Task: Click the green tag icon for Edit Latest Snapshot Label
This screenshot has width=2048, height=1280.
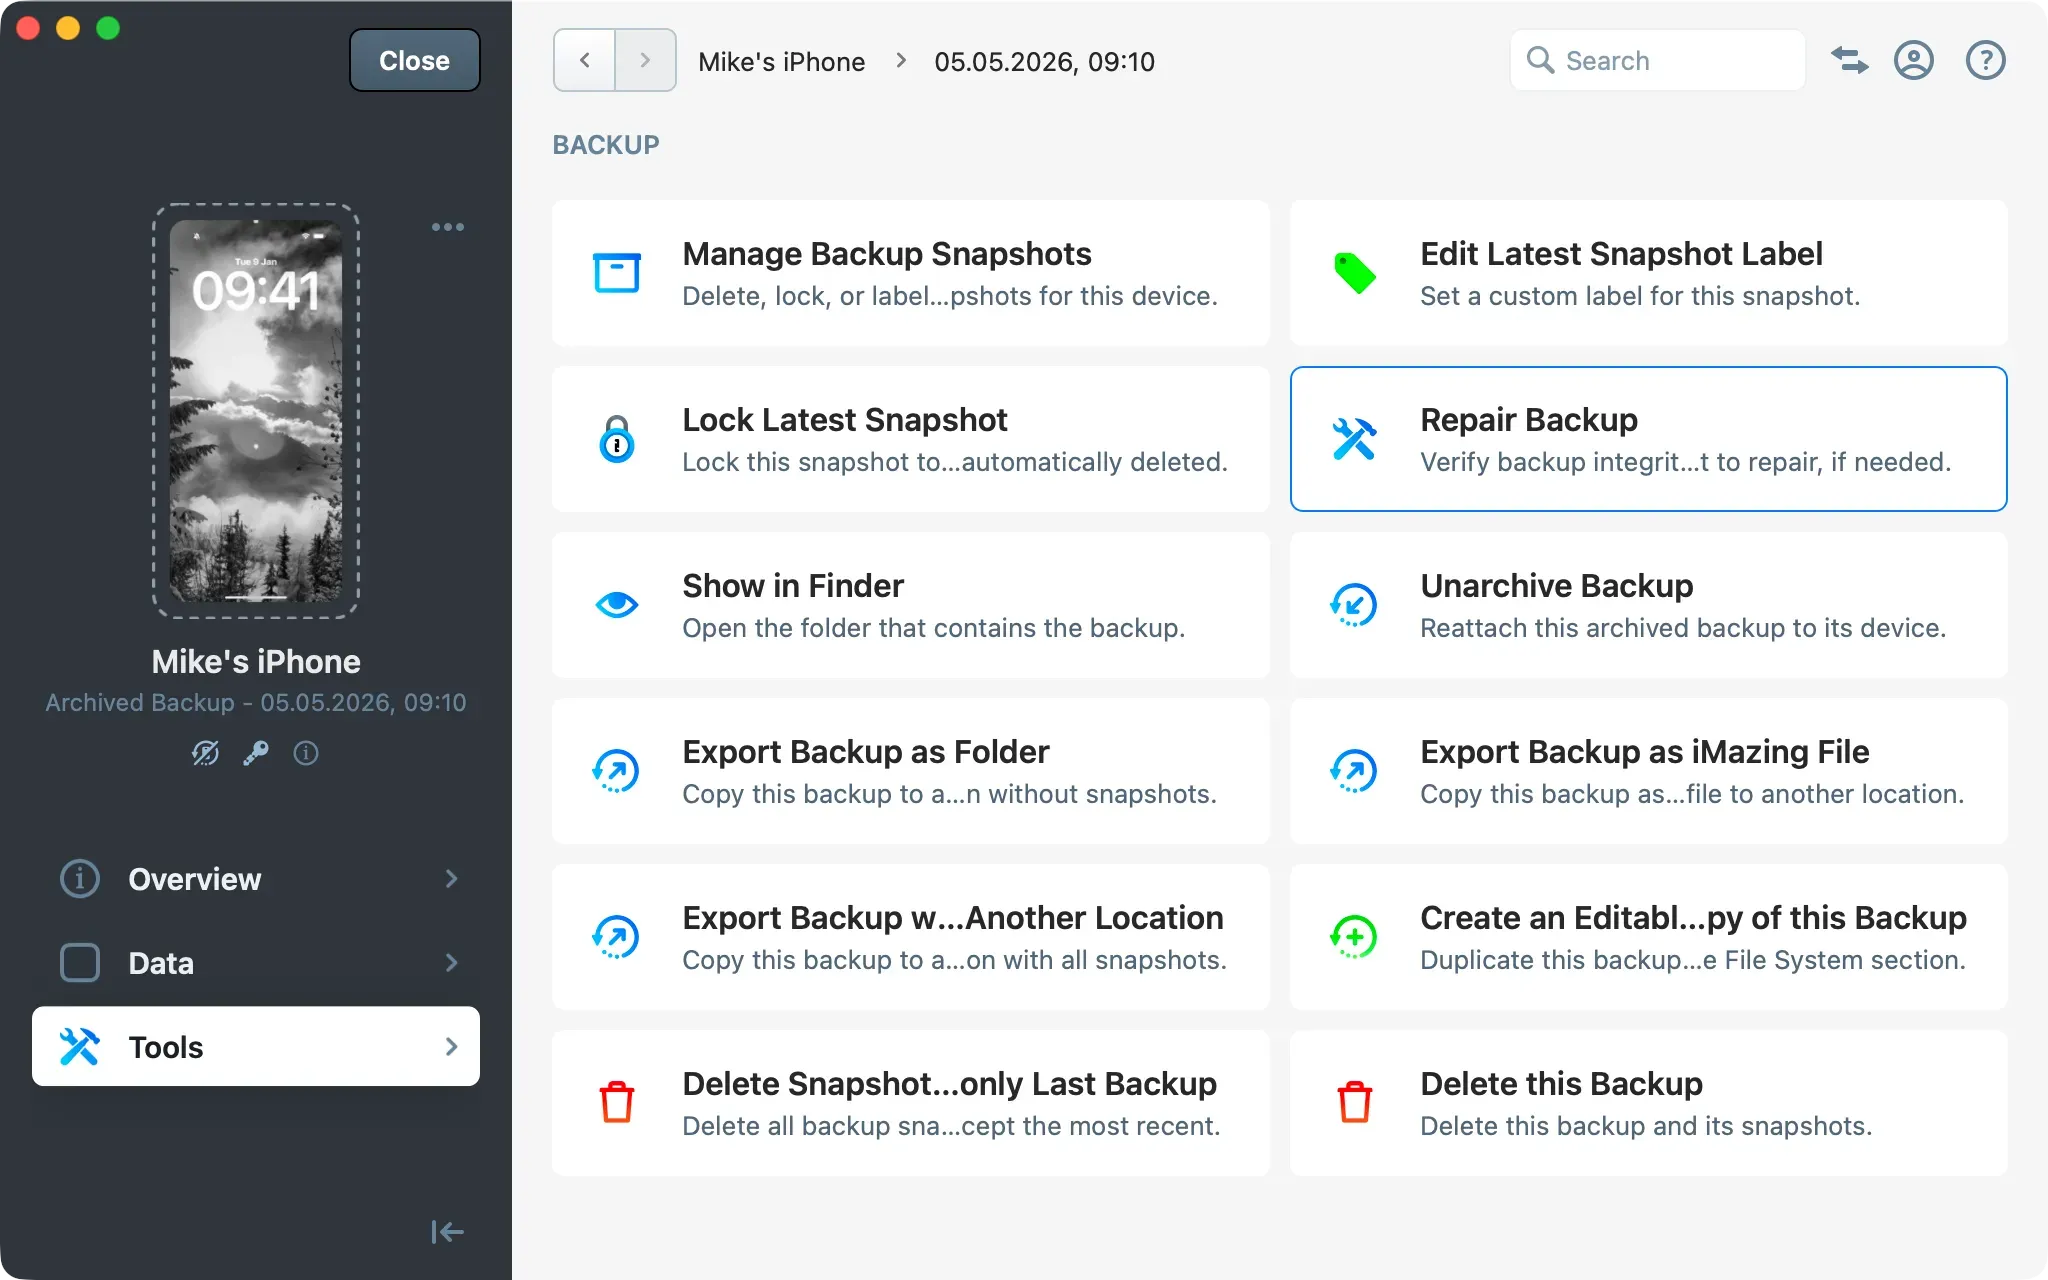Action: [x=1355, y=273]
